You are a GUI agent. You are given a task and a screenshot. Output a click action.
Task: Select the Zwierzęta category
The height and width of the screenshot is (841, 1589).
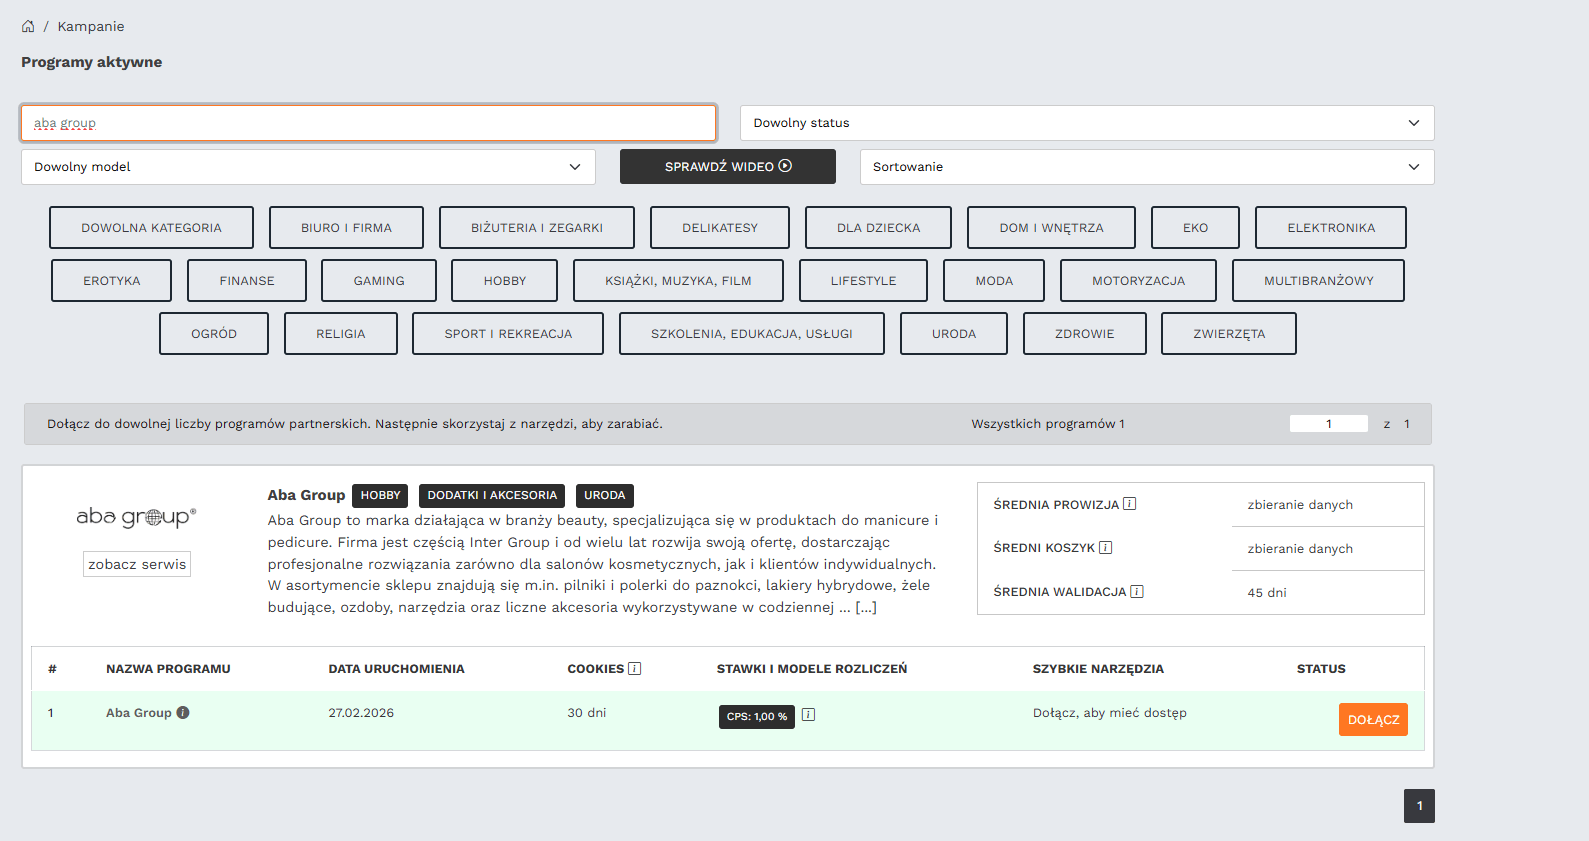(x=1228, y=334)
